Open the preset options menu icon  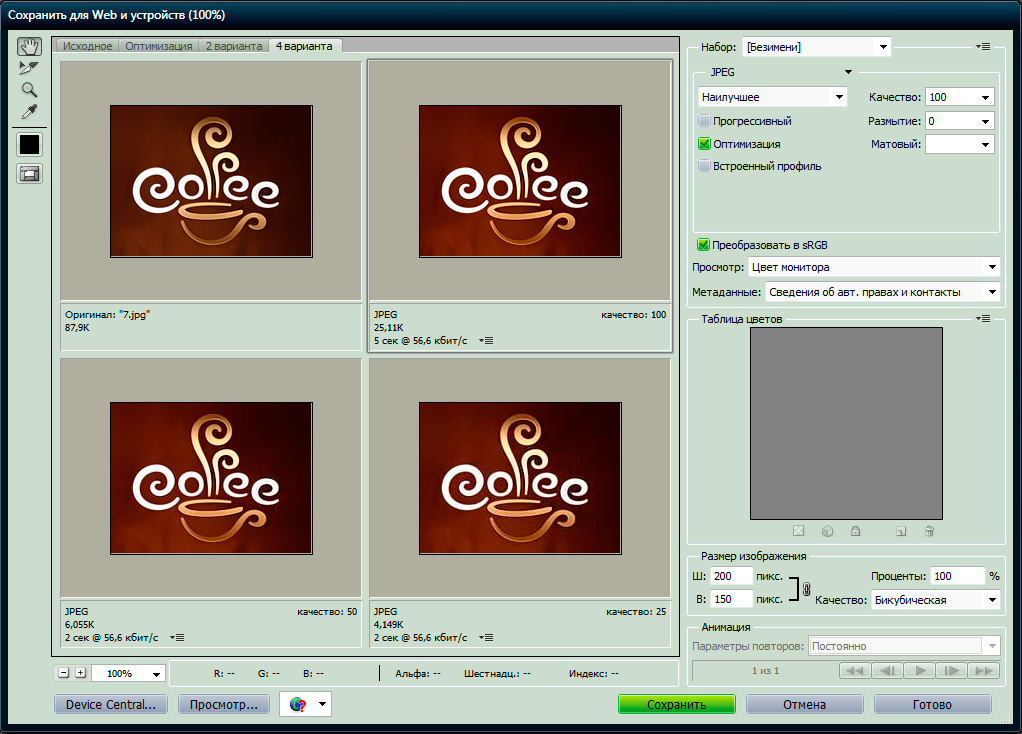984,47
